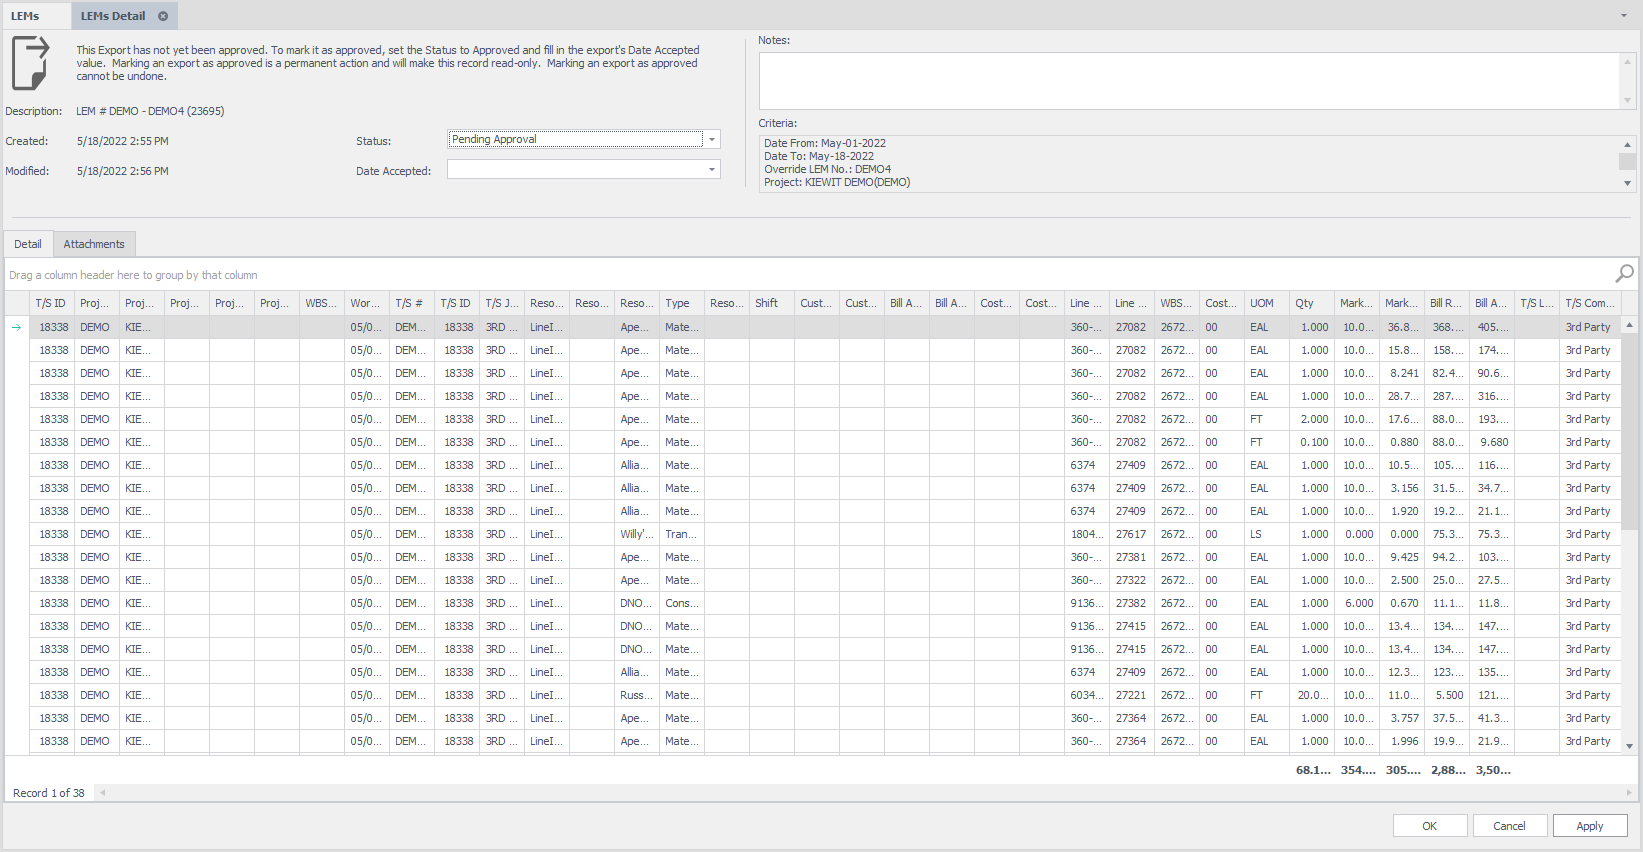Open the Status dropdown
This screenshot has width=1643, height=852.
point(712,140)
